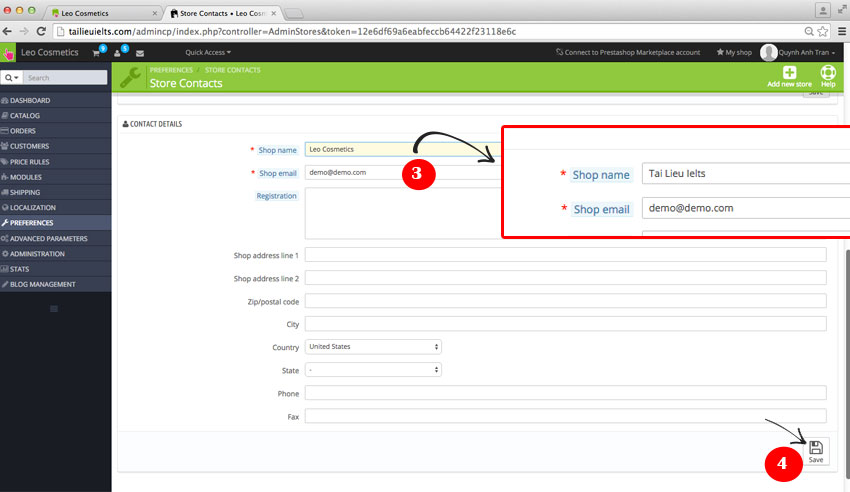The image size is (850, 492).
Task: Expand the Quick Access menu
Action: click(208, 52)
